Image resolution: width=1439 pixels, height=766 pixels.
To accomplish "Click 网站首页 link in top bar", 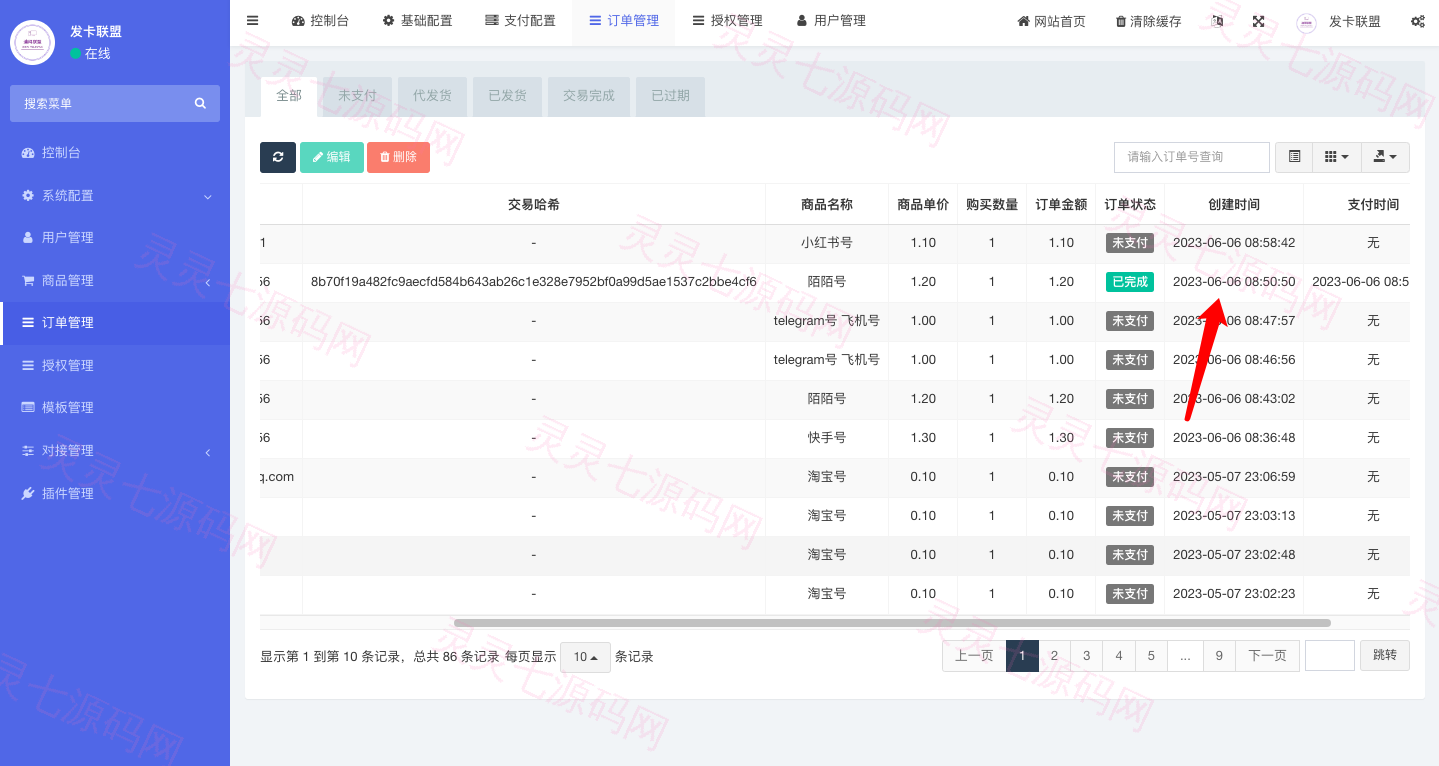I will pos(1051,21).
